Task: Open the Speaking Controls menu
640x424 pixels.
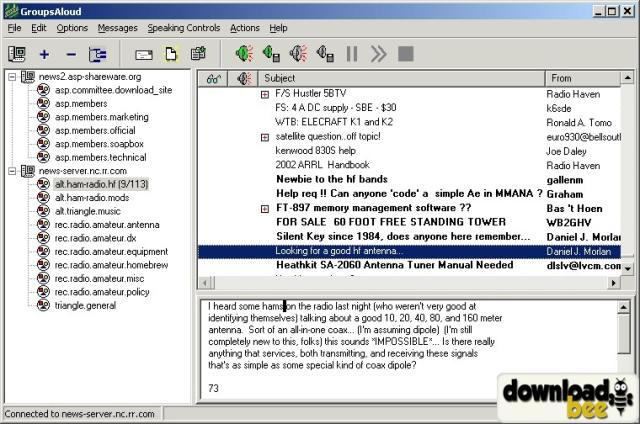Action: coord(184,28)
